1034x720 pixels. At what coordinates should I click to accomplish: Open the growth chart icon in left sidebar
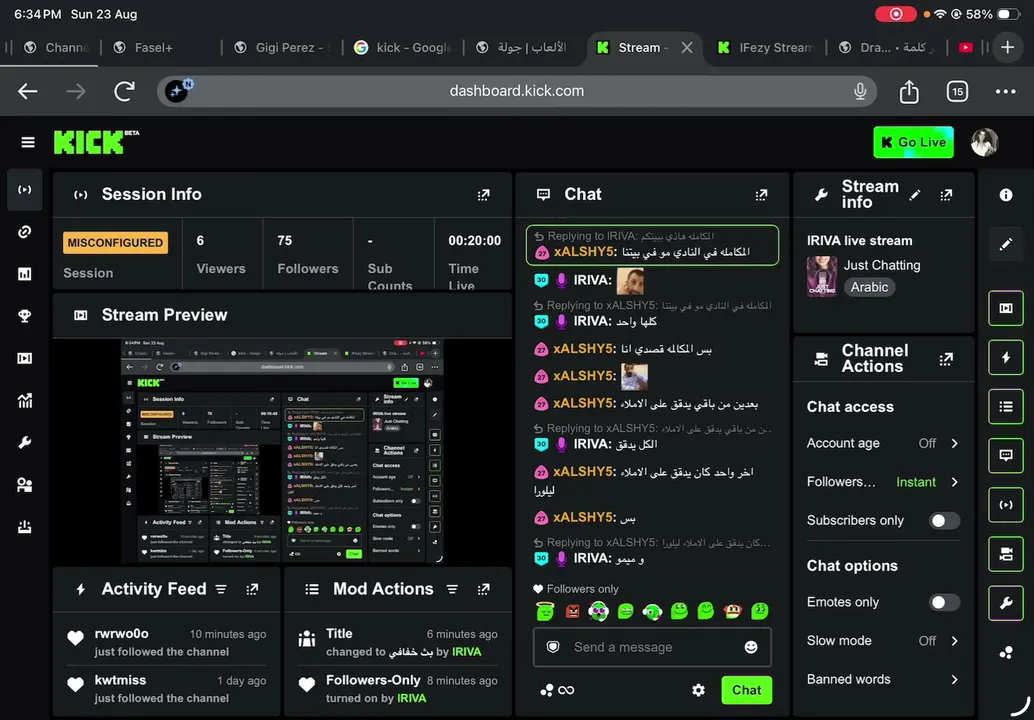(x=25, y=400)
